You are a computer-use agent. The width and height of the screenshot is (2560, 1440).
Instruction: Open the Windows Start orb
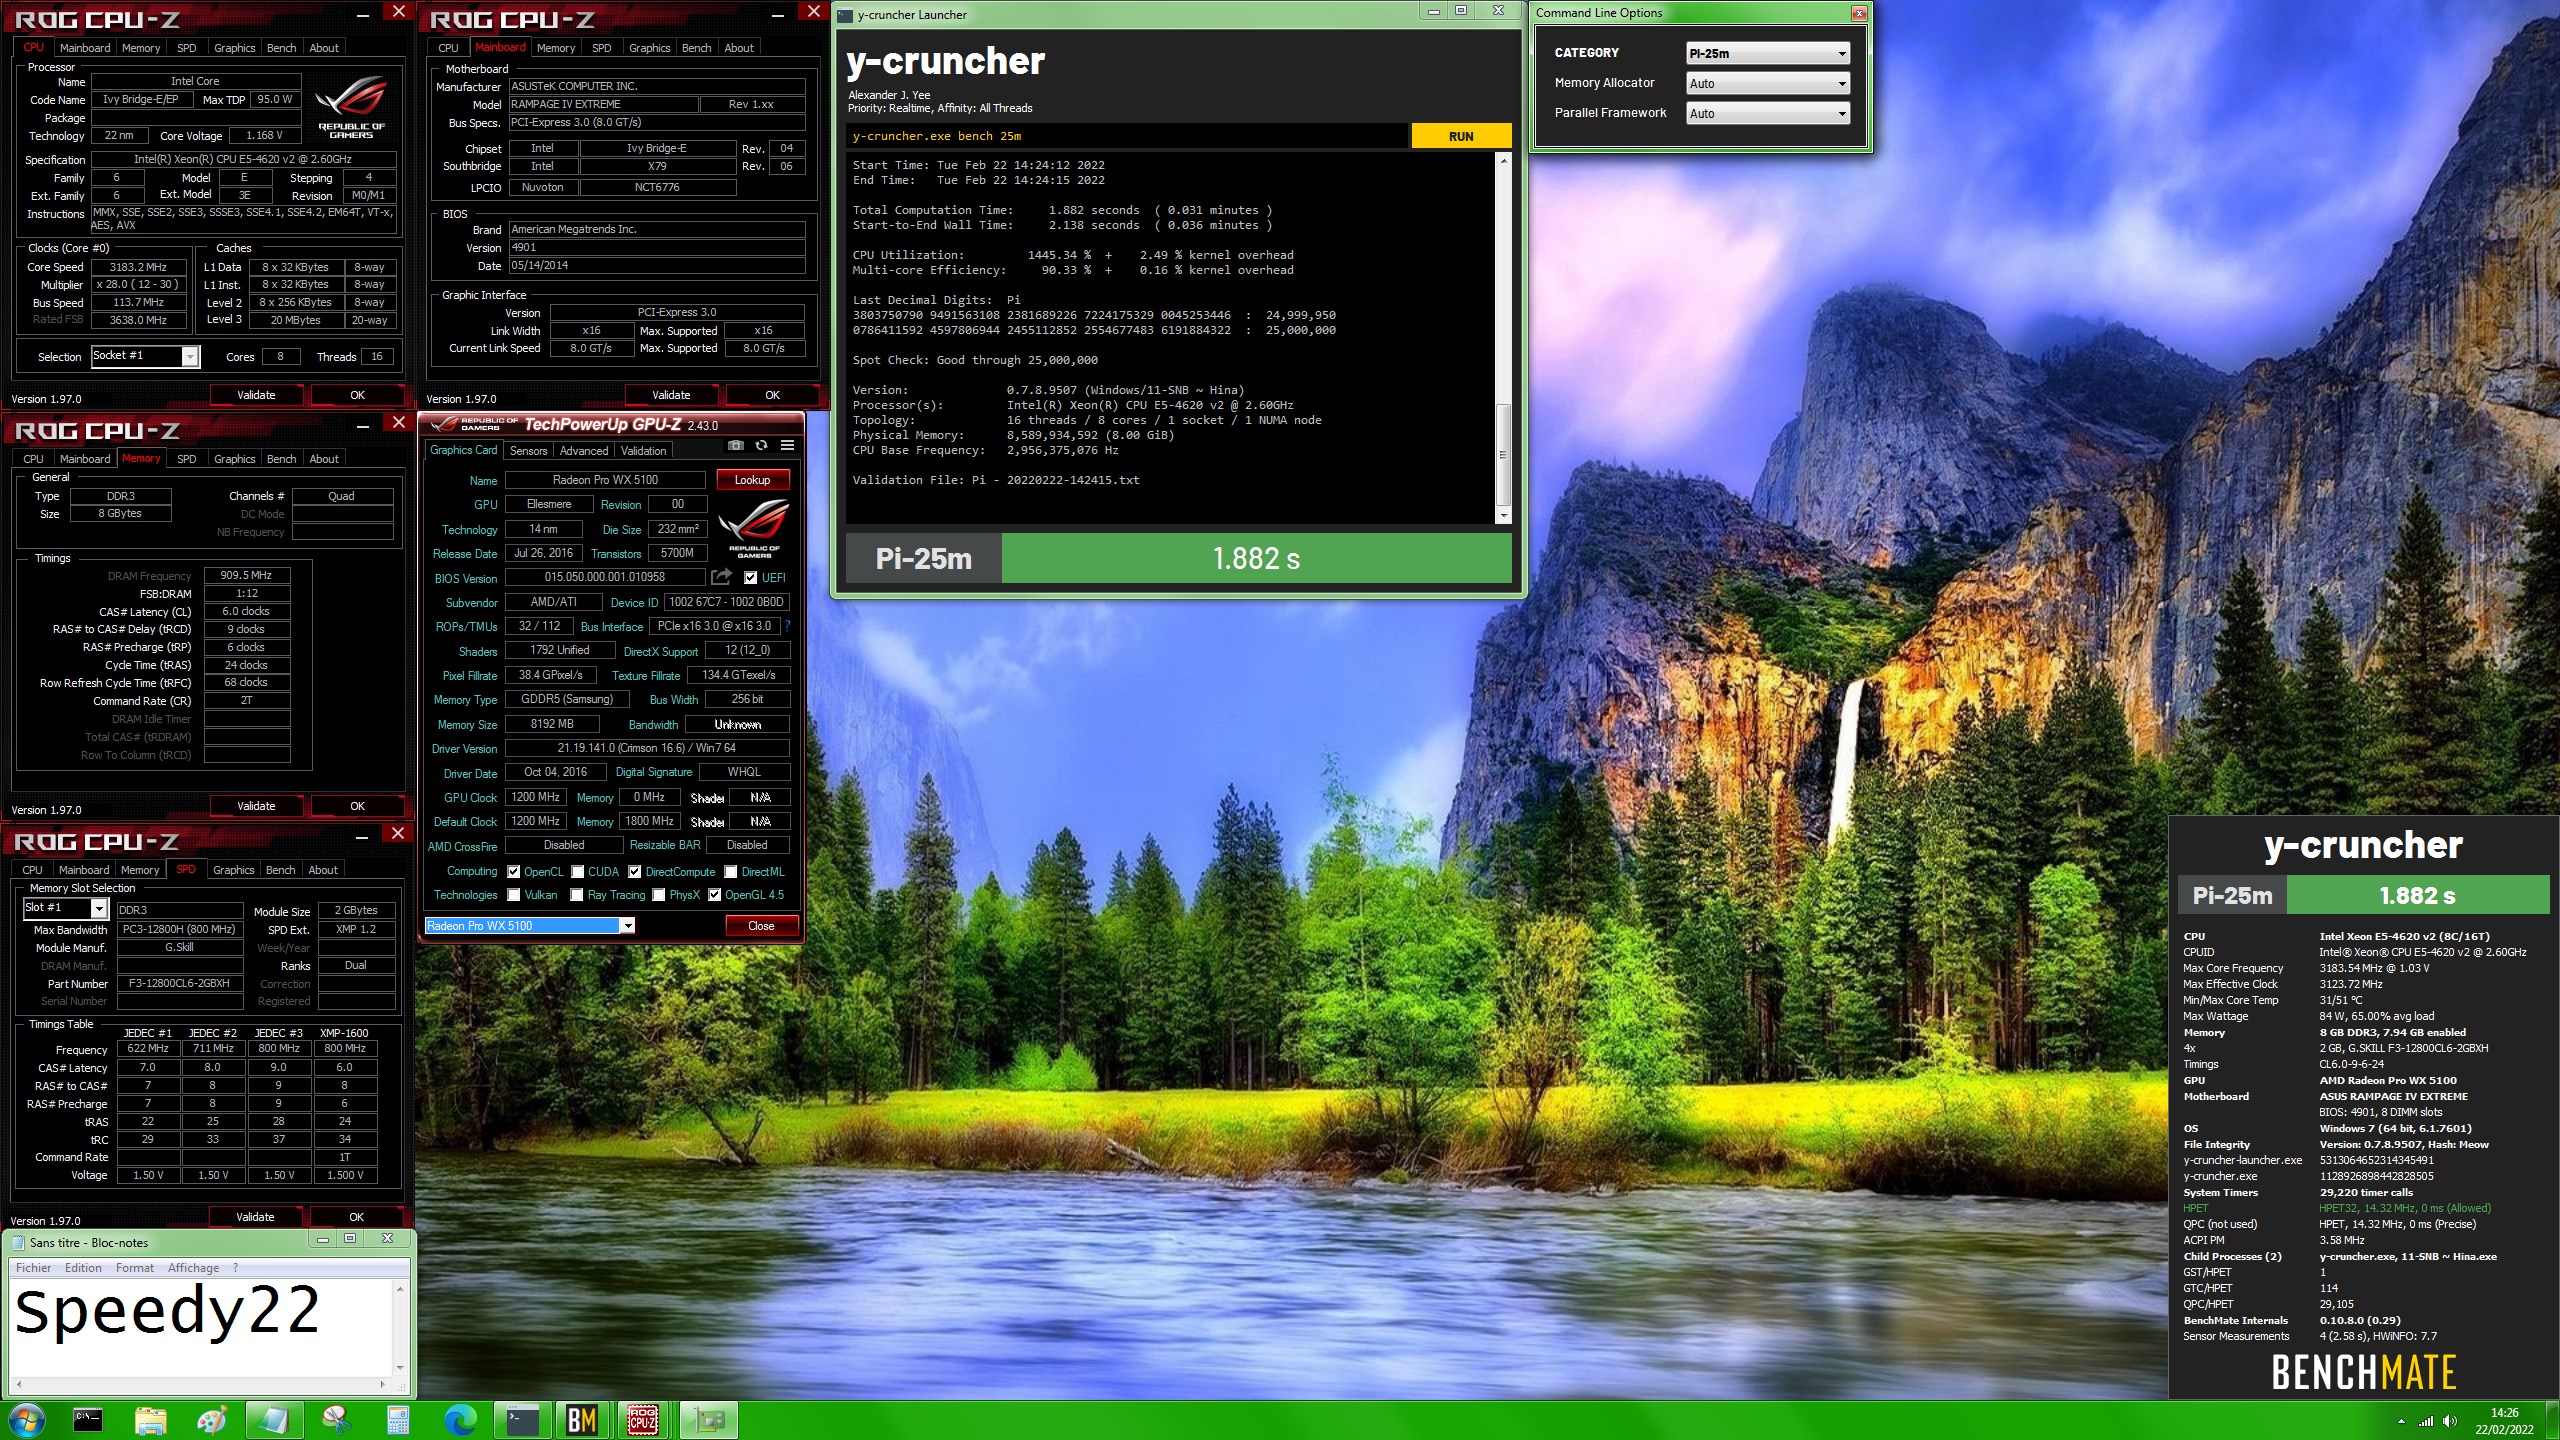tap(25, 1420)
